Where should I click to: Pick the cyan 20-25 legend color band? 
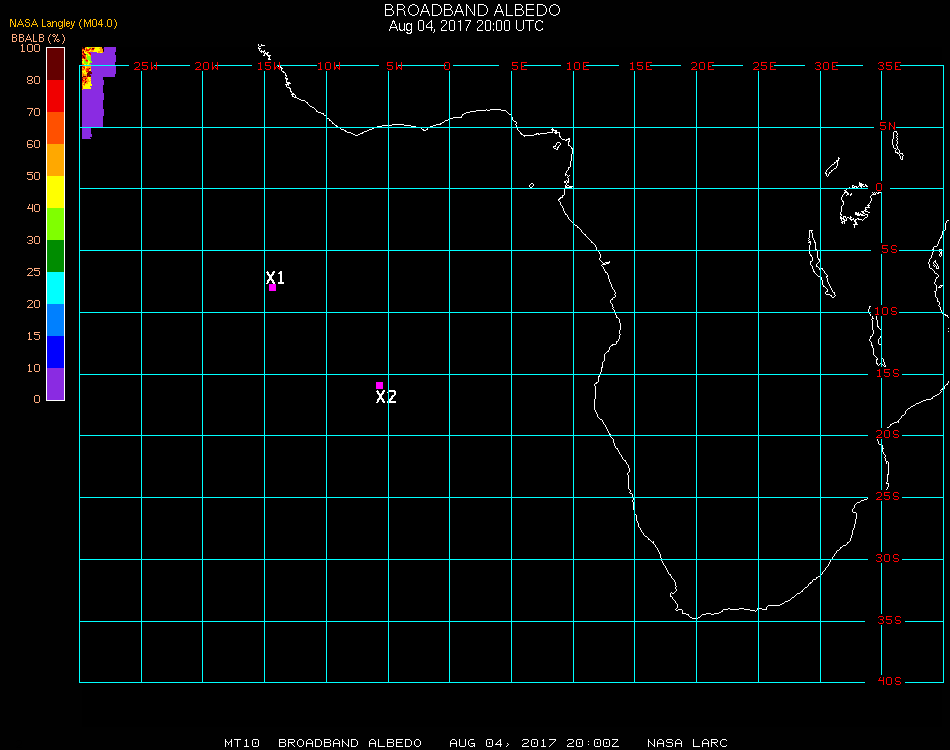56,288
